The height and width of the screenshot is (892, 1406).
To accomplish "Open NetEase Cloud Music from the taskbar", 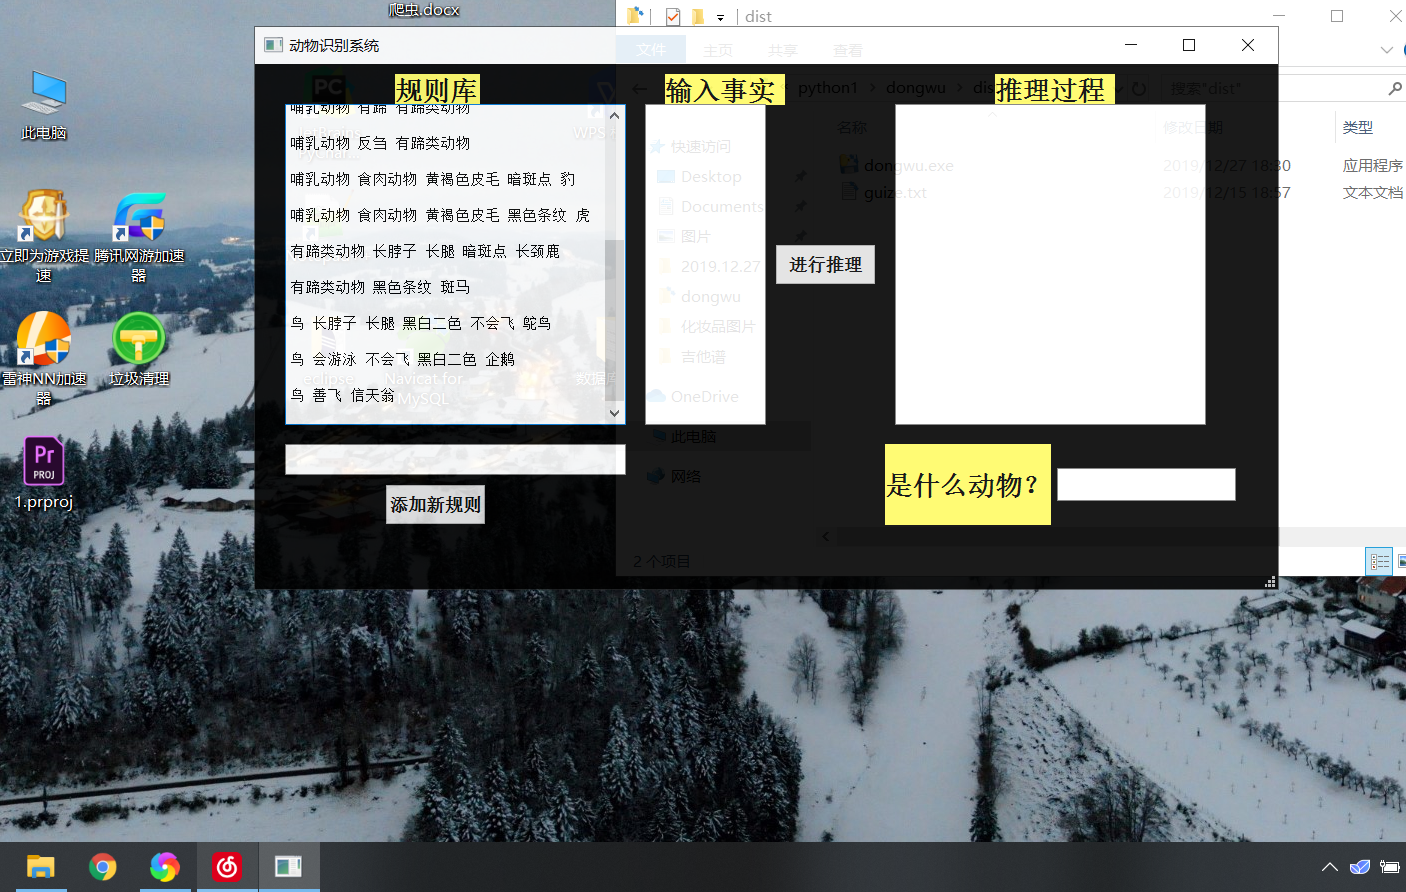I will (226, 866).
